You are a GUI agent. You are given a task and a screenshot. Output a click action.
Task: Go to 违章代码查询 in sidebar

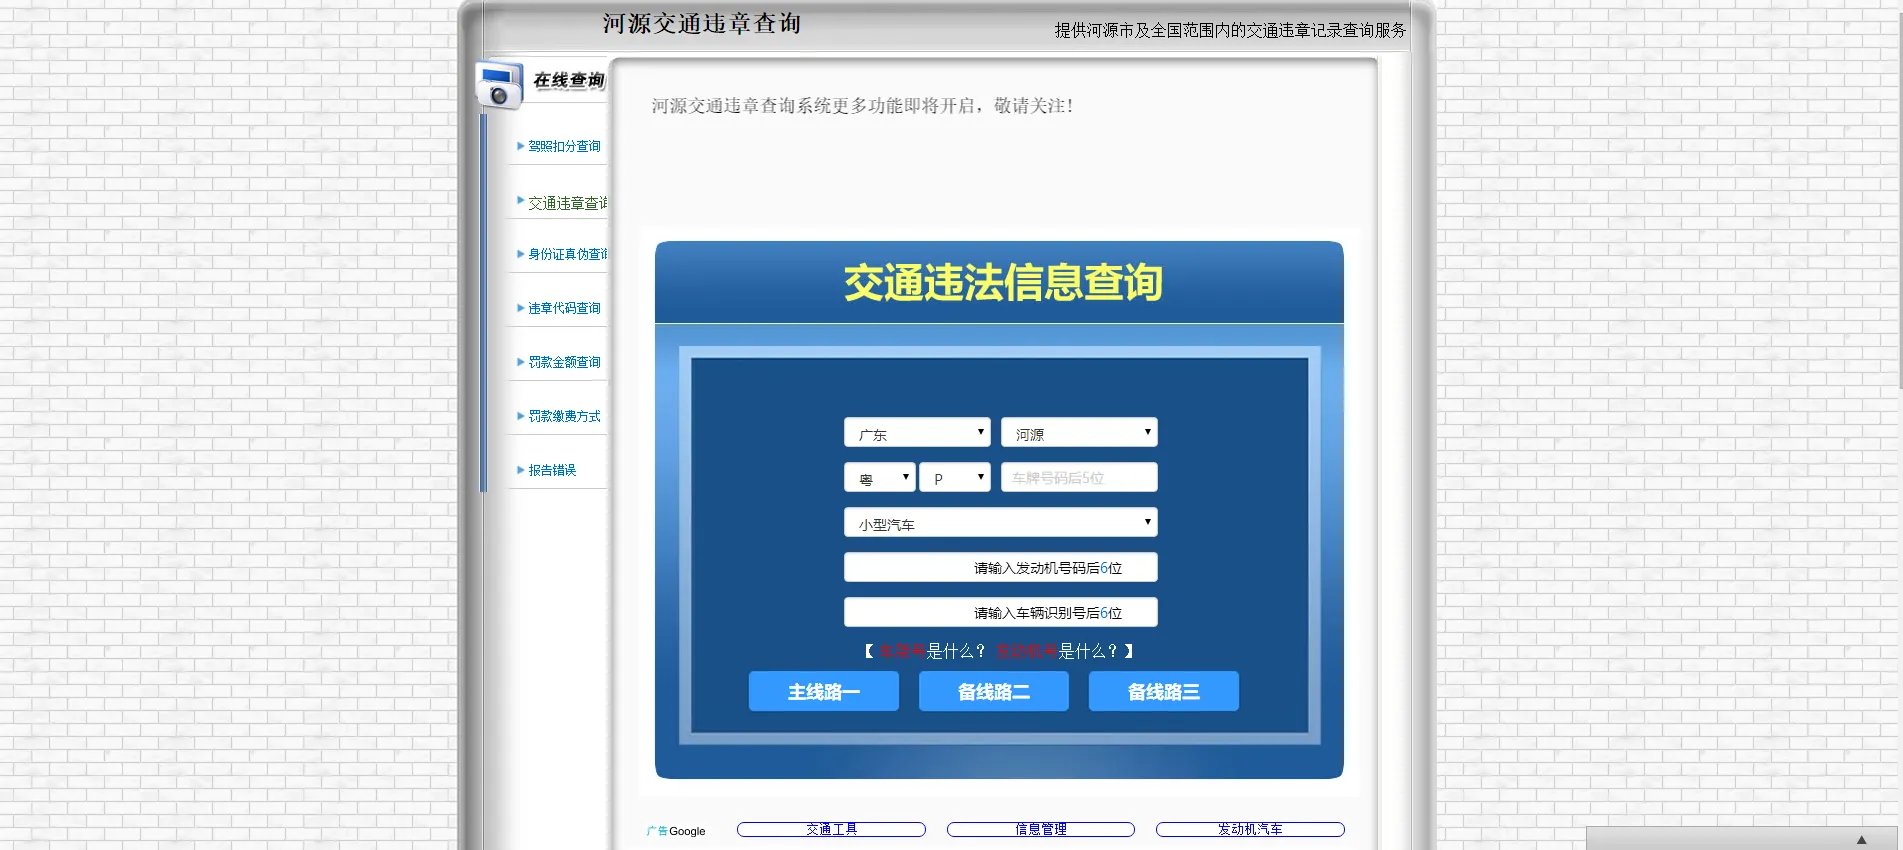[564, 308]
